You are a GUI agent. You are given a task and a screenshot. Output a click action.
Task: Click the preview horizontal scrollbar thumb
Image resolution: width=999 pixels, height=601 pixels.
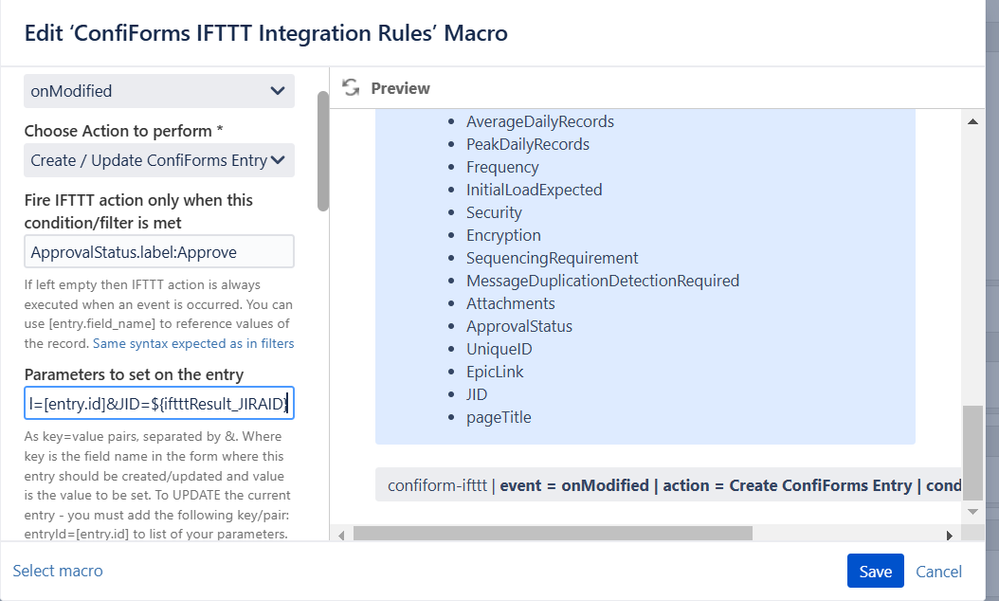pos(552,534)
